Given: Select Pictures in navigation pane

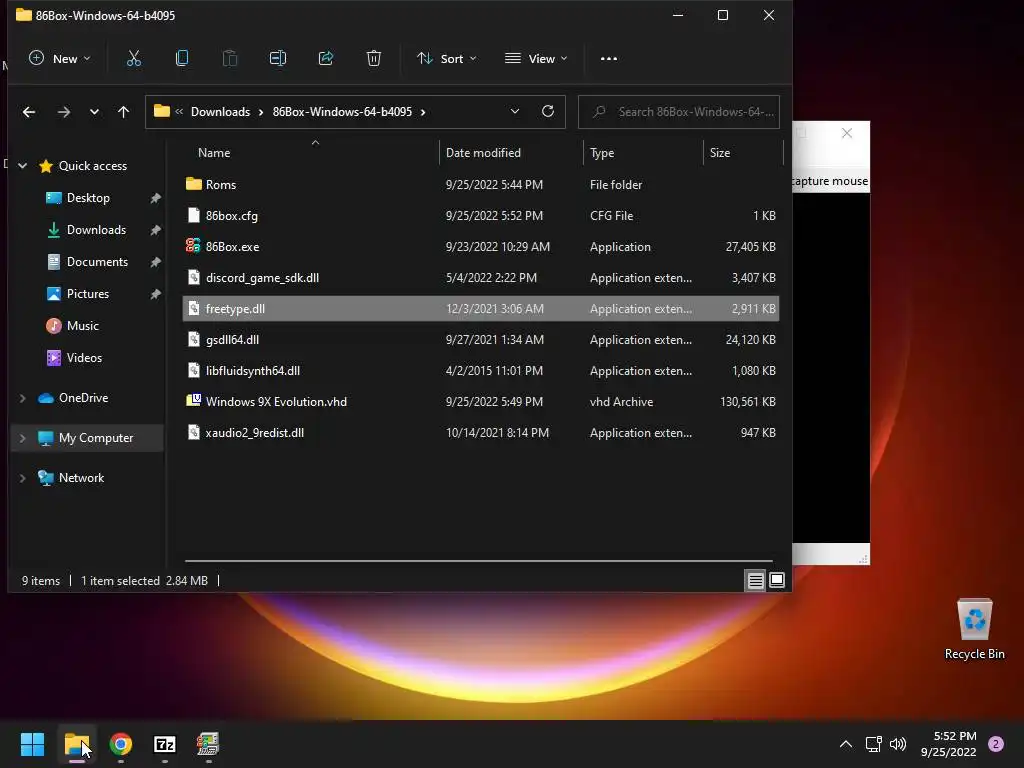Looking at the screenshot, I should pyautogui.click(x=88, y=294).
